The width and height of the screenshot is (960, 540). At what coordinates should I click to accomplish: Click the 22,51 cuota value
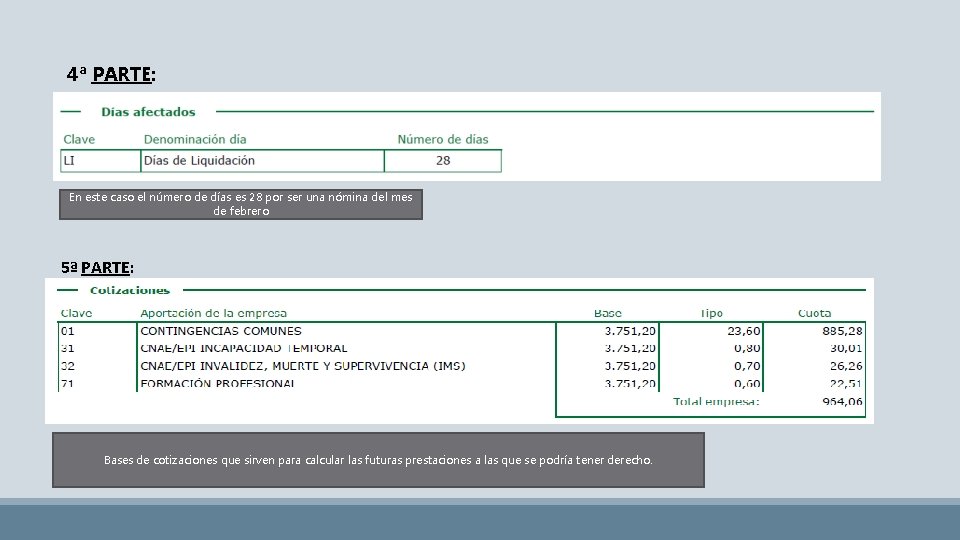pos(846,384)
